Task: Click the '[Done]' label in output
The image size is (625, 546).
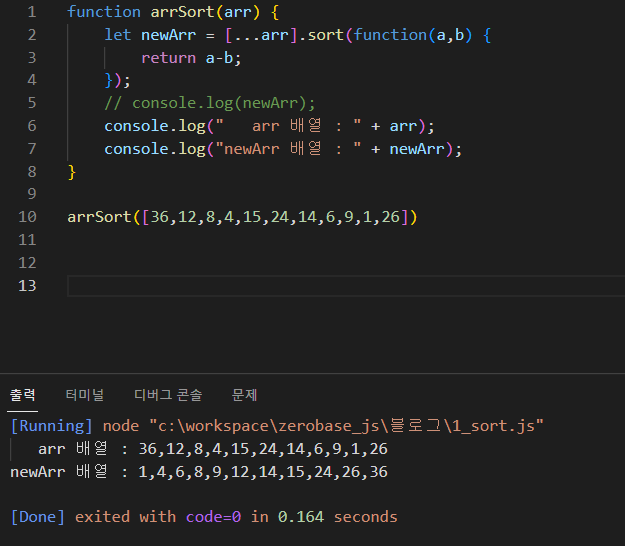Action: point(38,517)
